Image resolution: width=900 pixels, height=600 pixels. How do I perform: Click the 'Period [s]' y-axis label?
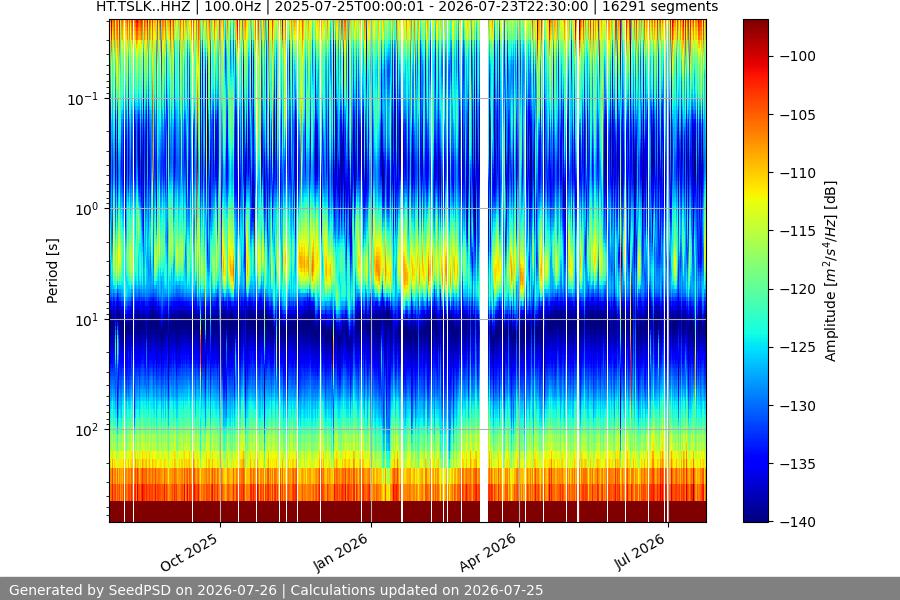(52, 271)
